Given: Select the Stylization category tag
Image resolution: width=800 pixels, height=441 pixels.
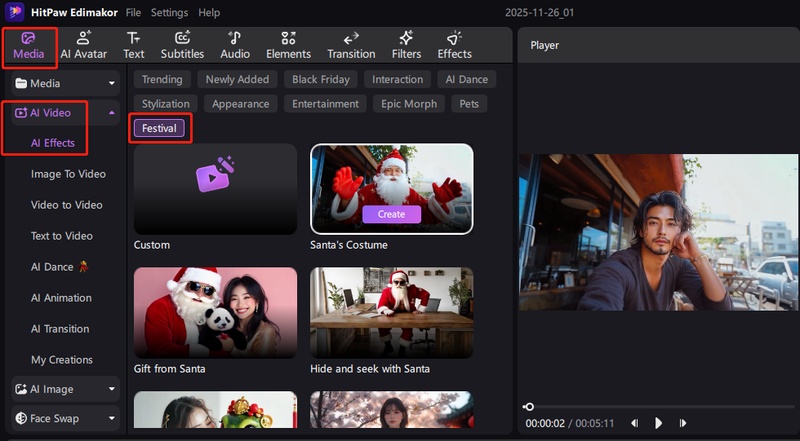Looking at the screenshot, I should click(165, 104).
